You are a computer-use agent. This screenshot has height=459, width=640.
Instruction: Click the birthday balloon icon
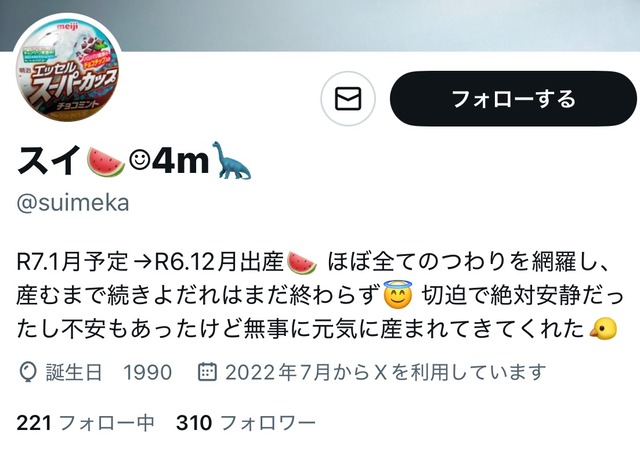(28, 372)
